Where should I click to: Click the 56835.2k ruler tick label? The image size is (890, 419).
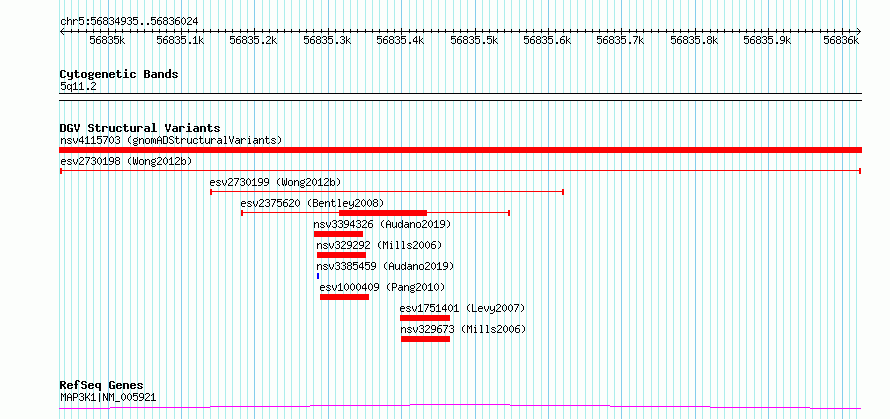[253, 40]
